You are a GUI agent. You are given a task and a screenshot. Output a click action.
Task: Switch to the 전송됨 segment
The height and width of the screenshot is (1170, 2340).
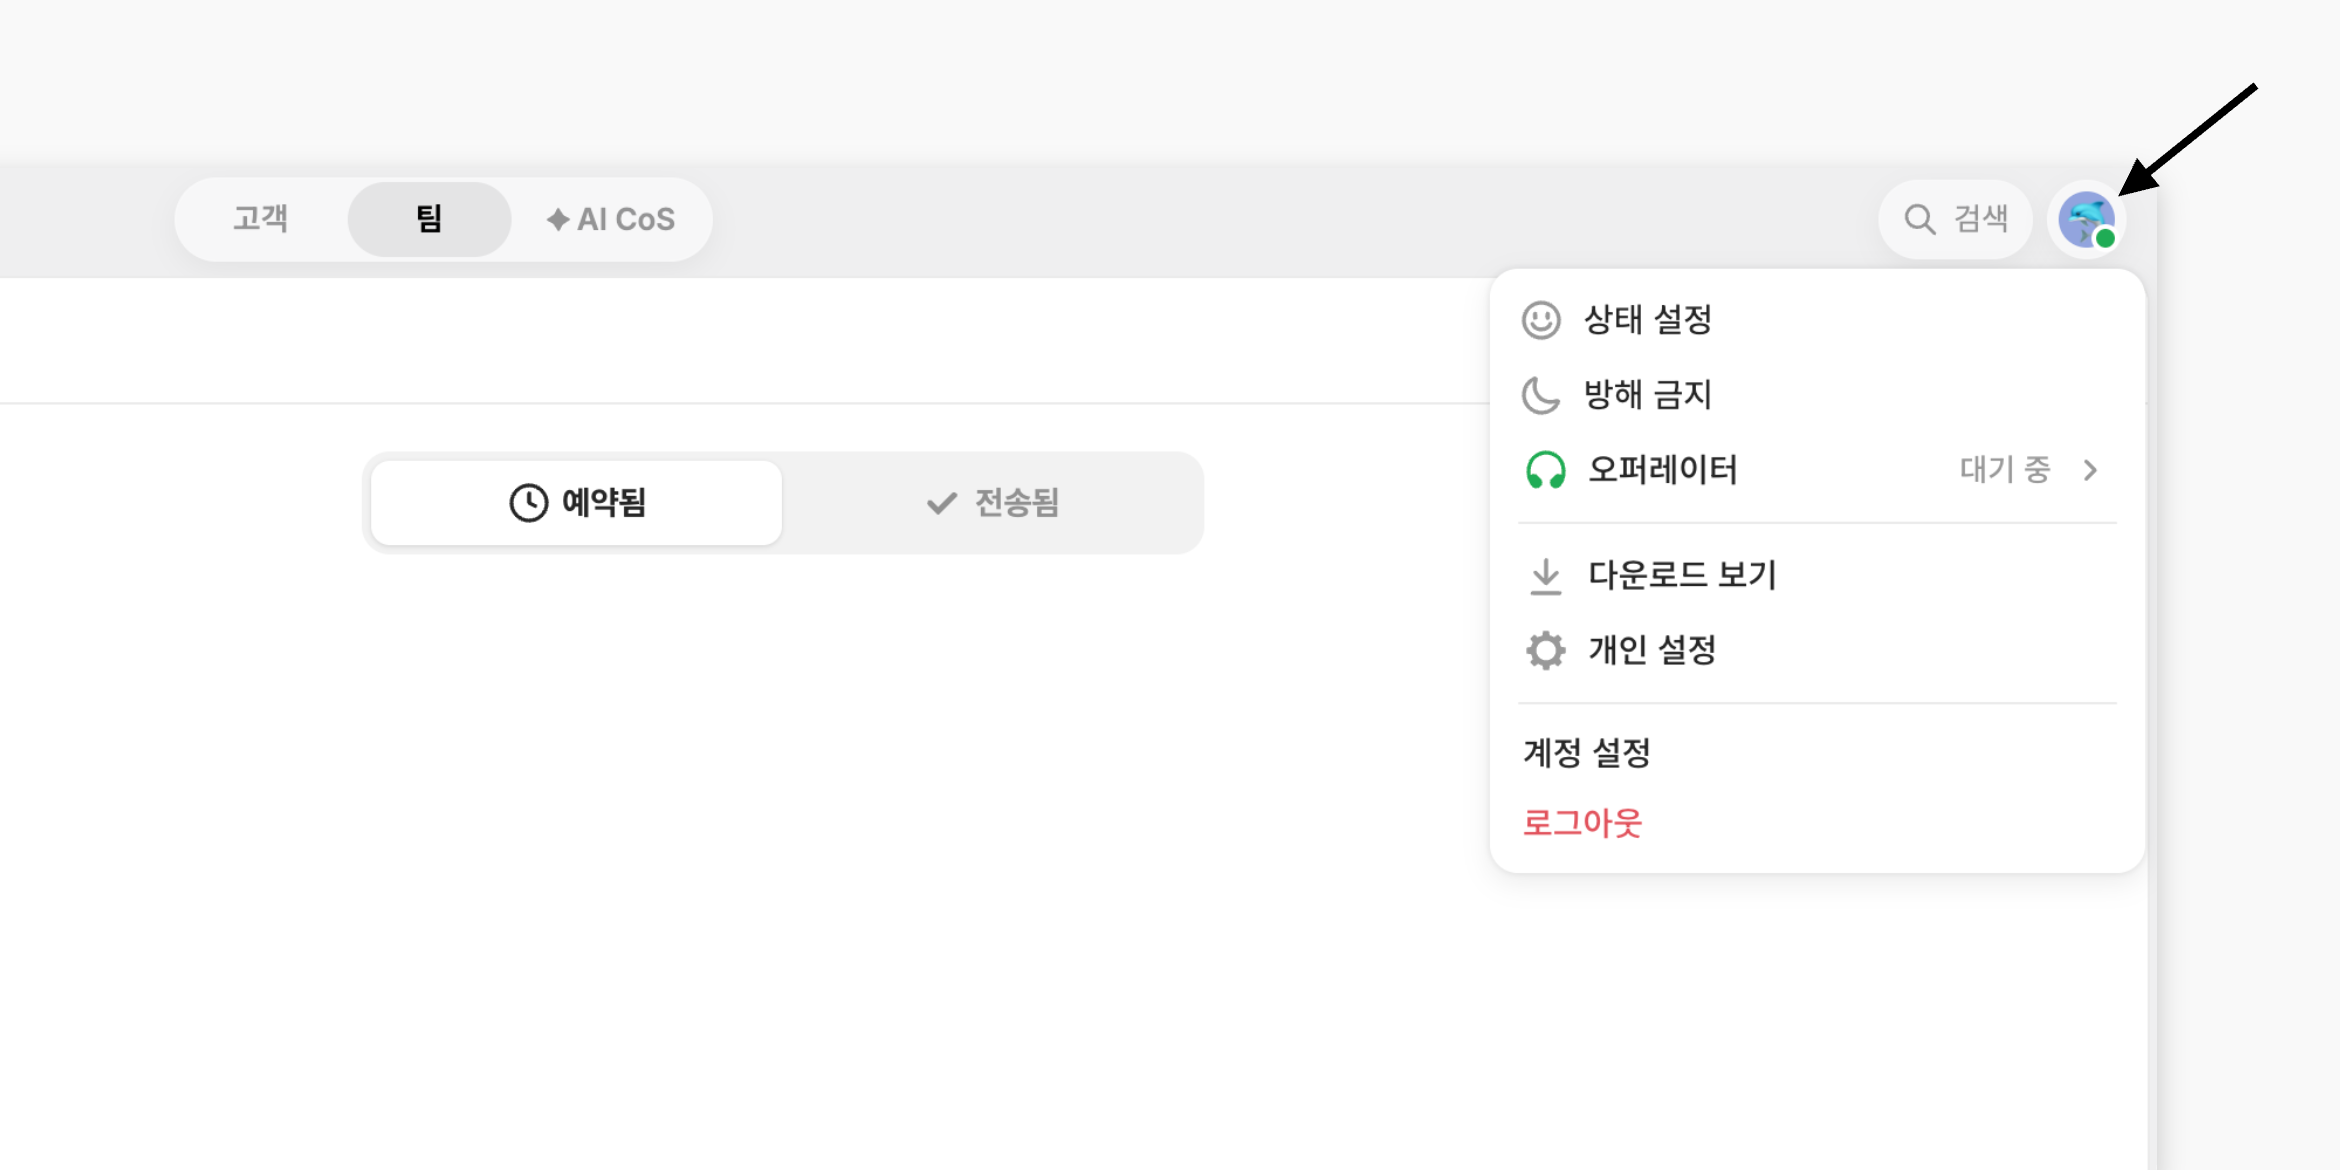[x=992, y=502]
